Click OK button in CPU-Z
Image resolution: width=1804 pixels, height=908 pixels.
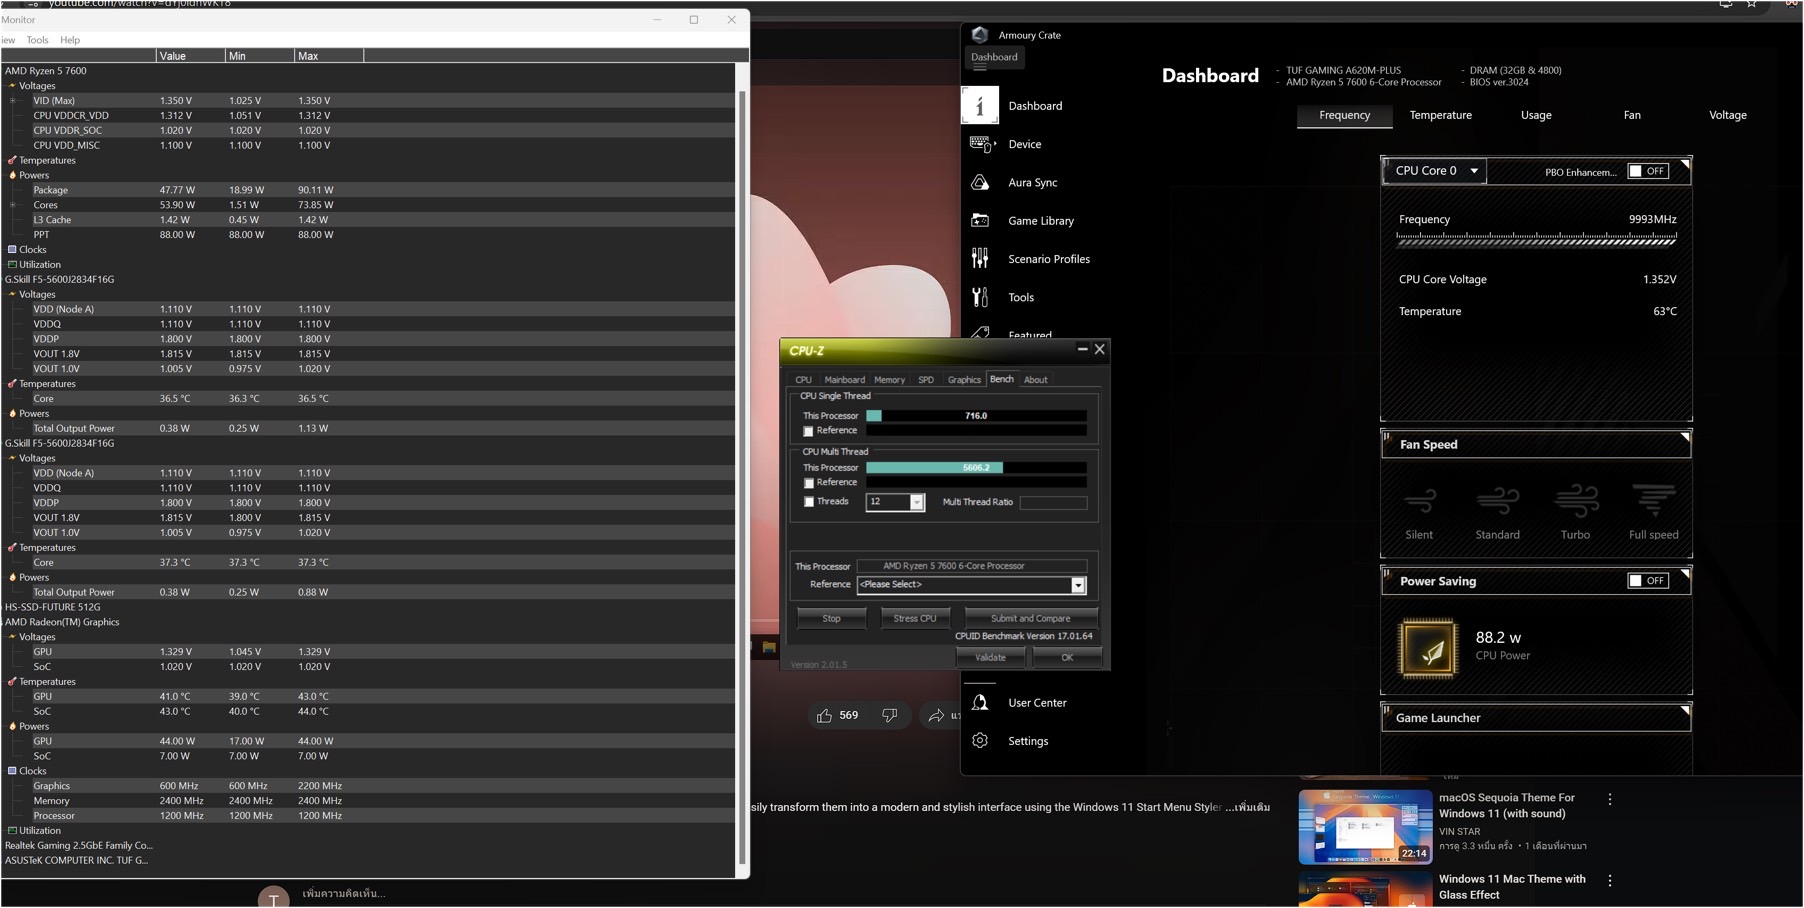click(x=1067, y=658)
